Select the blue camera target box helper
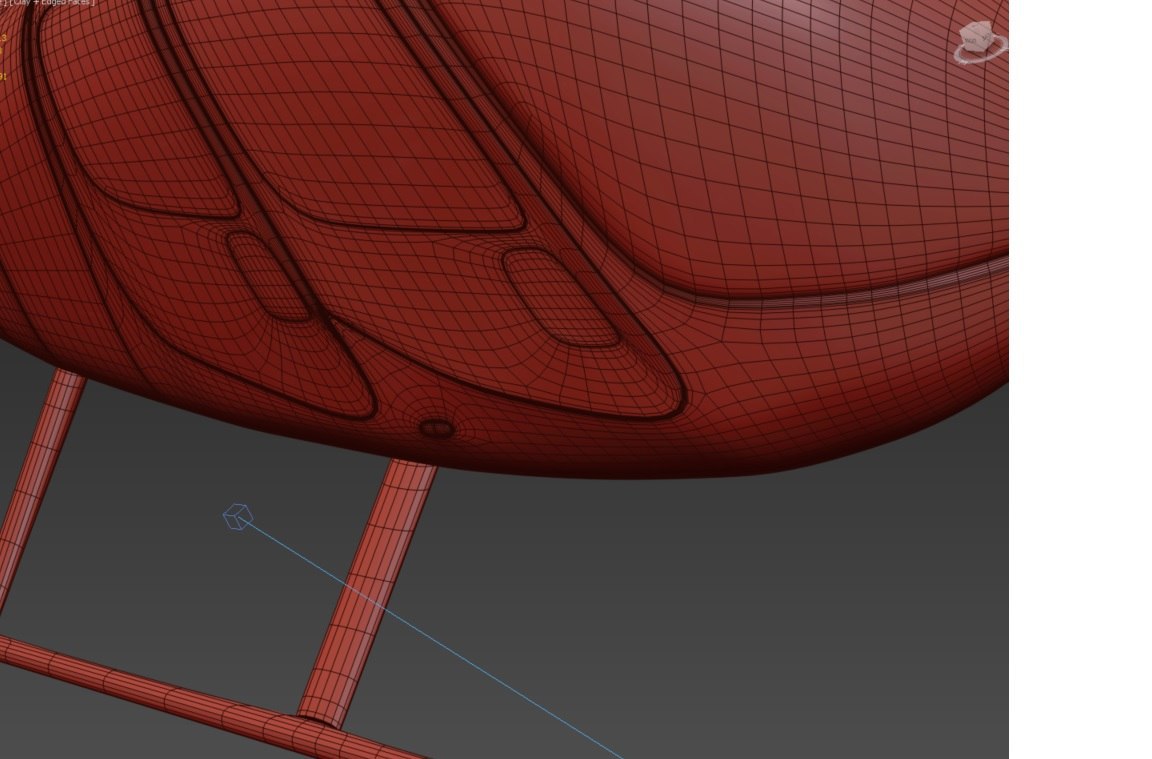 (x=238, y=517)
